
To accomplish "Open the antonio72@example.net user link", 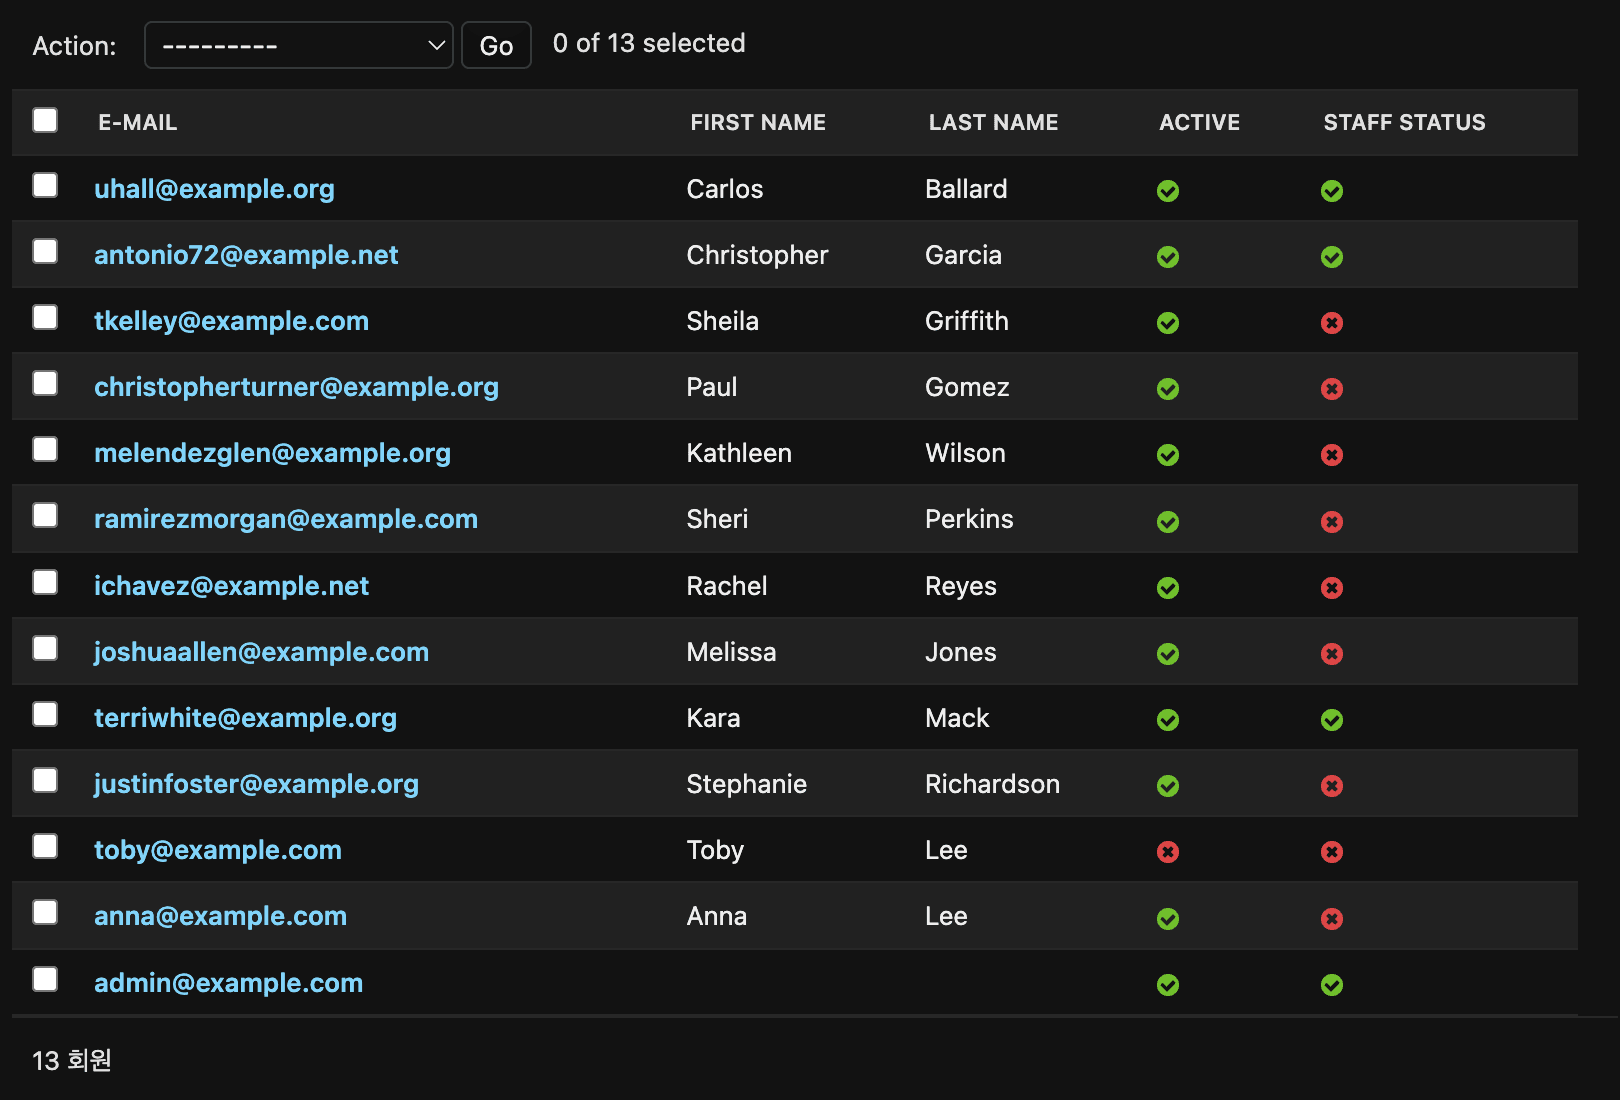I will click(246, 255).
